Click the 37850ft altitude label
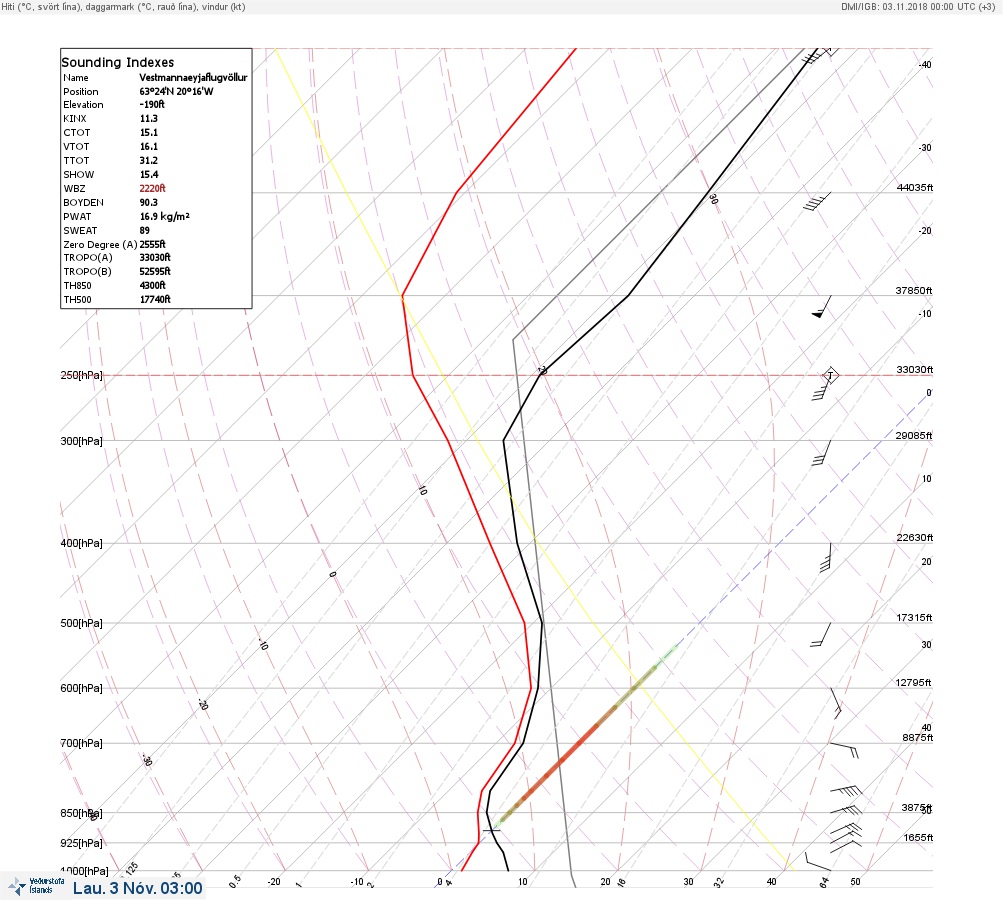 coord(913,290)
